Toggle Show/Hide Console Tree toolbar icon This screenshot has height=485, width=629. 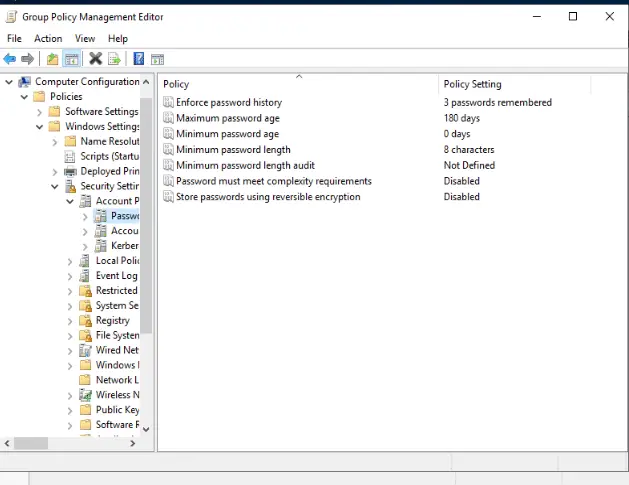72,59
